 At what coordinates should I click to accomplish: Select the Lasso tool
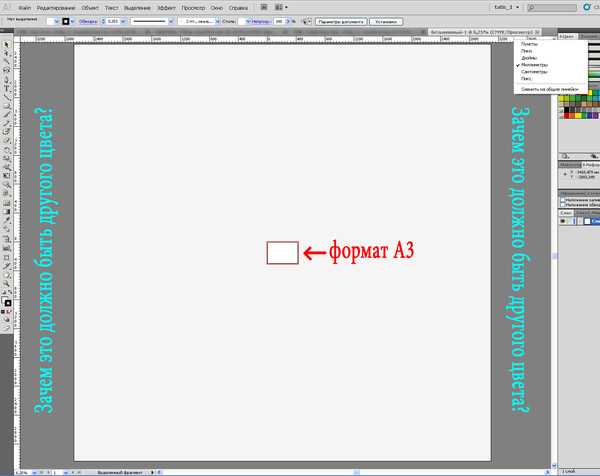click(7, 70)
